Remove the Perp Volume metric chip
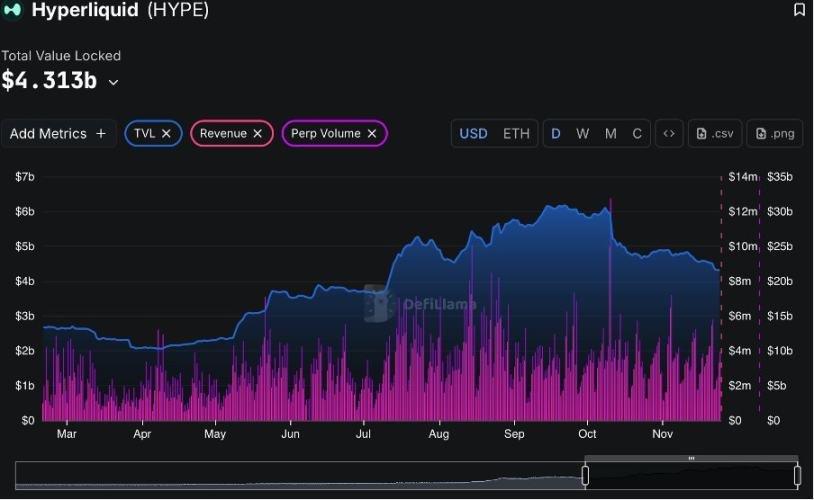This screenshot has height=500, width=814. point(372,133)
